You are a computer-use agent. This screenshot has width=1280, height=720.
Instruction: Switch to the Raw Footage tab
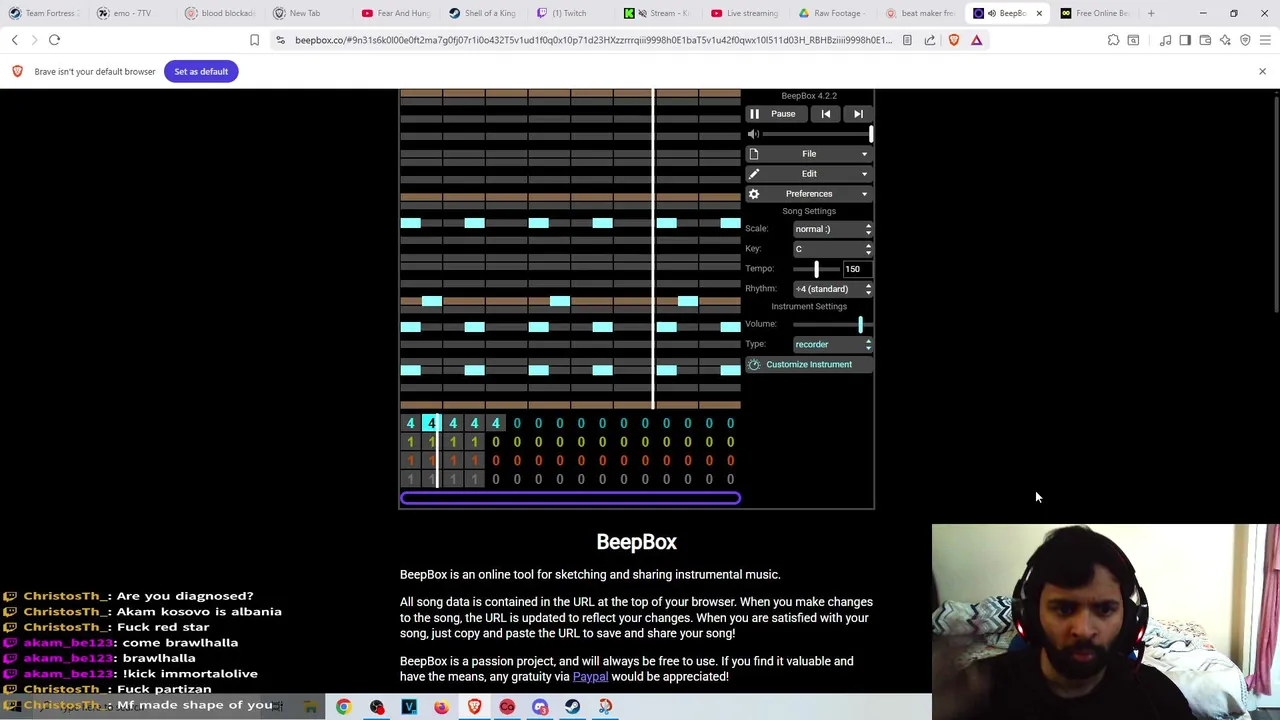[x=832, y=13]
